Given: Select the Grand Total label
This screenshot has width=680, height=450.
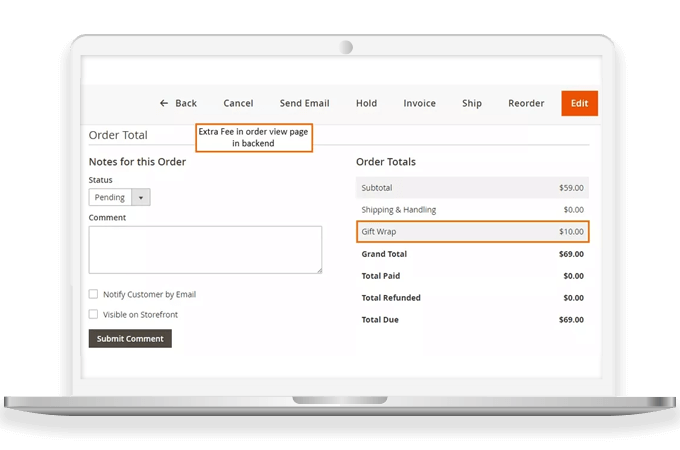Looking at the screenshot, I should [x=384, y=254].
